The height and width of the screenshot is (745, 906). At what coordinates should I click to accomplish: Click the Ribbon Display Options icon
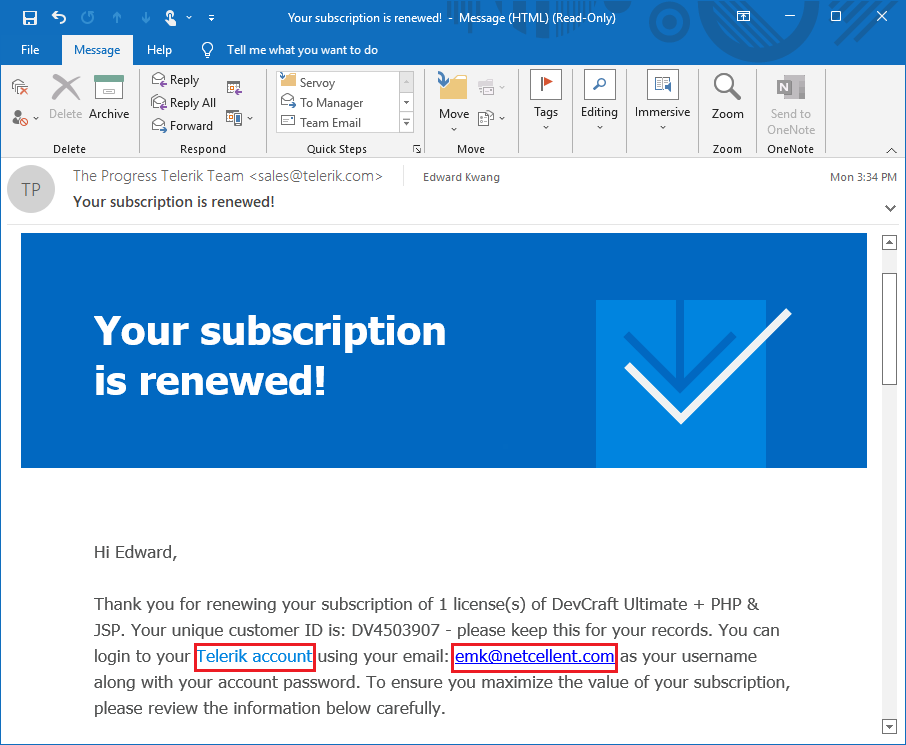click(x=743, y=16)
